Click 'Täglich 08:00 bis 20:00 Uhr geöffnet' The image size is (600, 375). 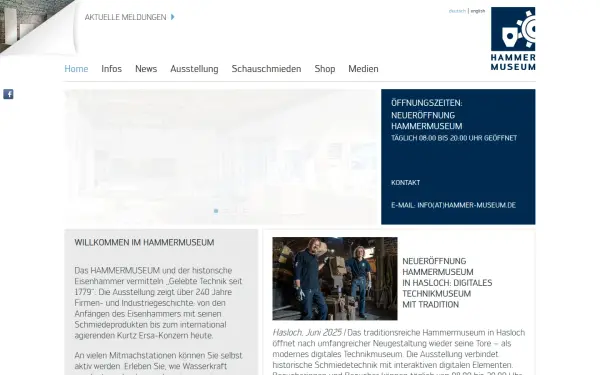click(454, 138)
